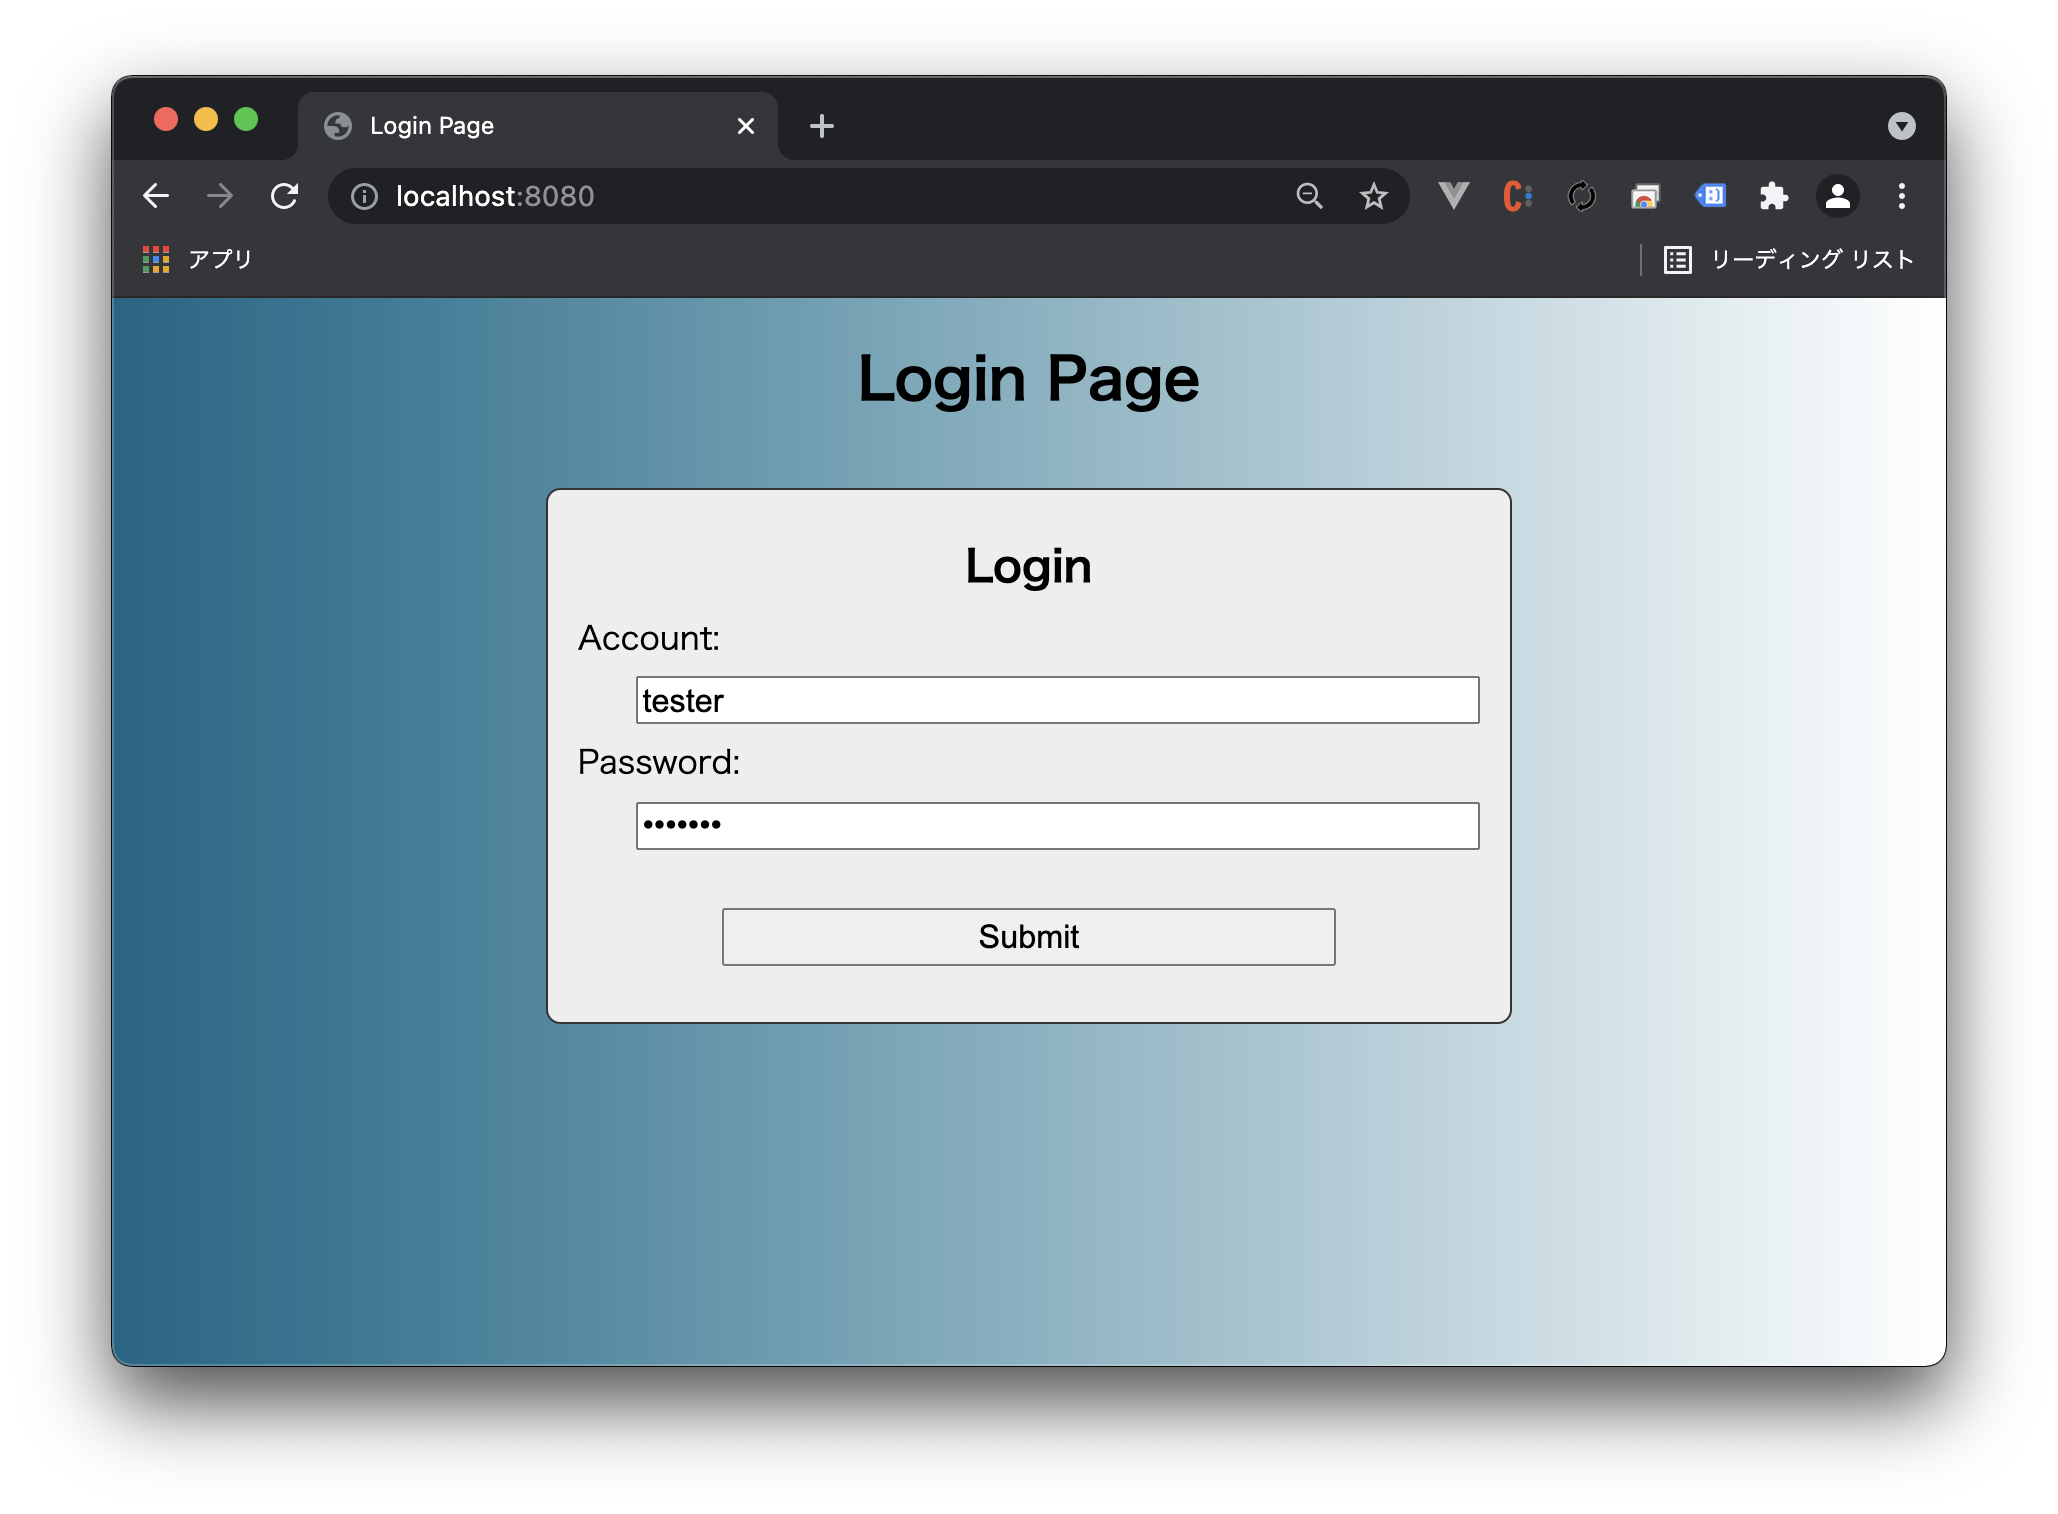Go back using the browser back arrow
The height and width of the screenshot is (1514, 2058).
[156, 196]
